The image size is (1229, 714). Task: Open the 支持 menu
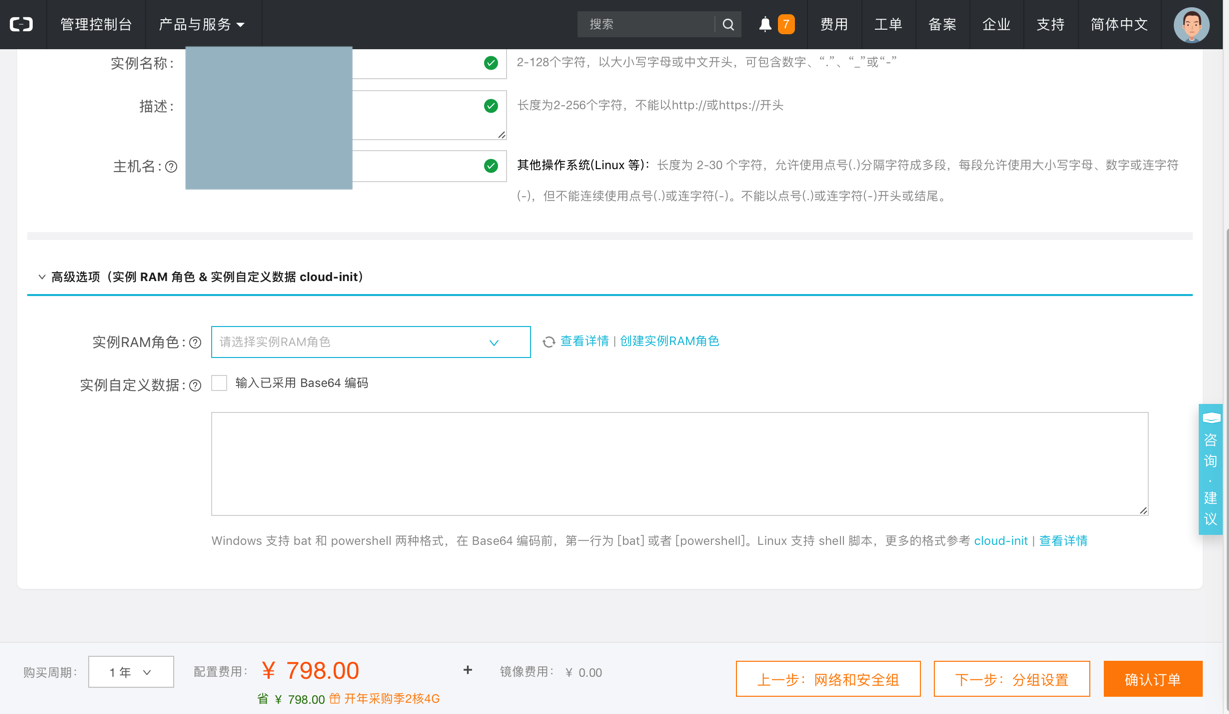pyautogui.click(x=1050, y=24)
